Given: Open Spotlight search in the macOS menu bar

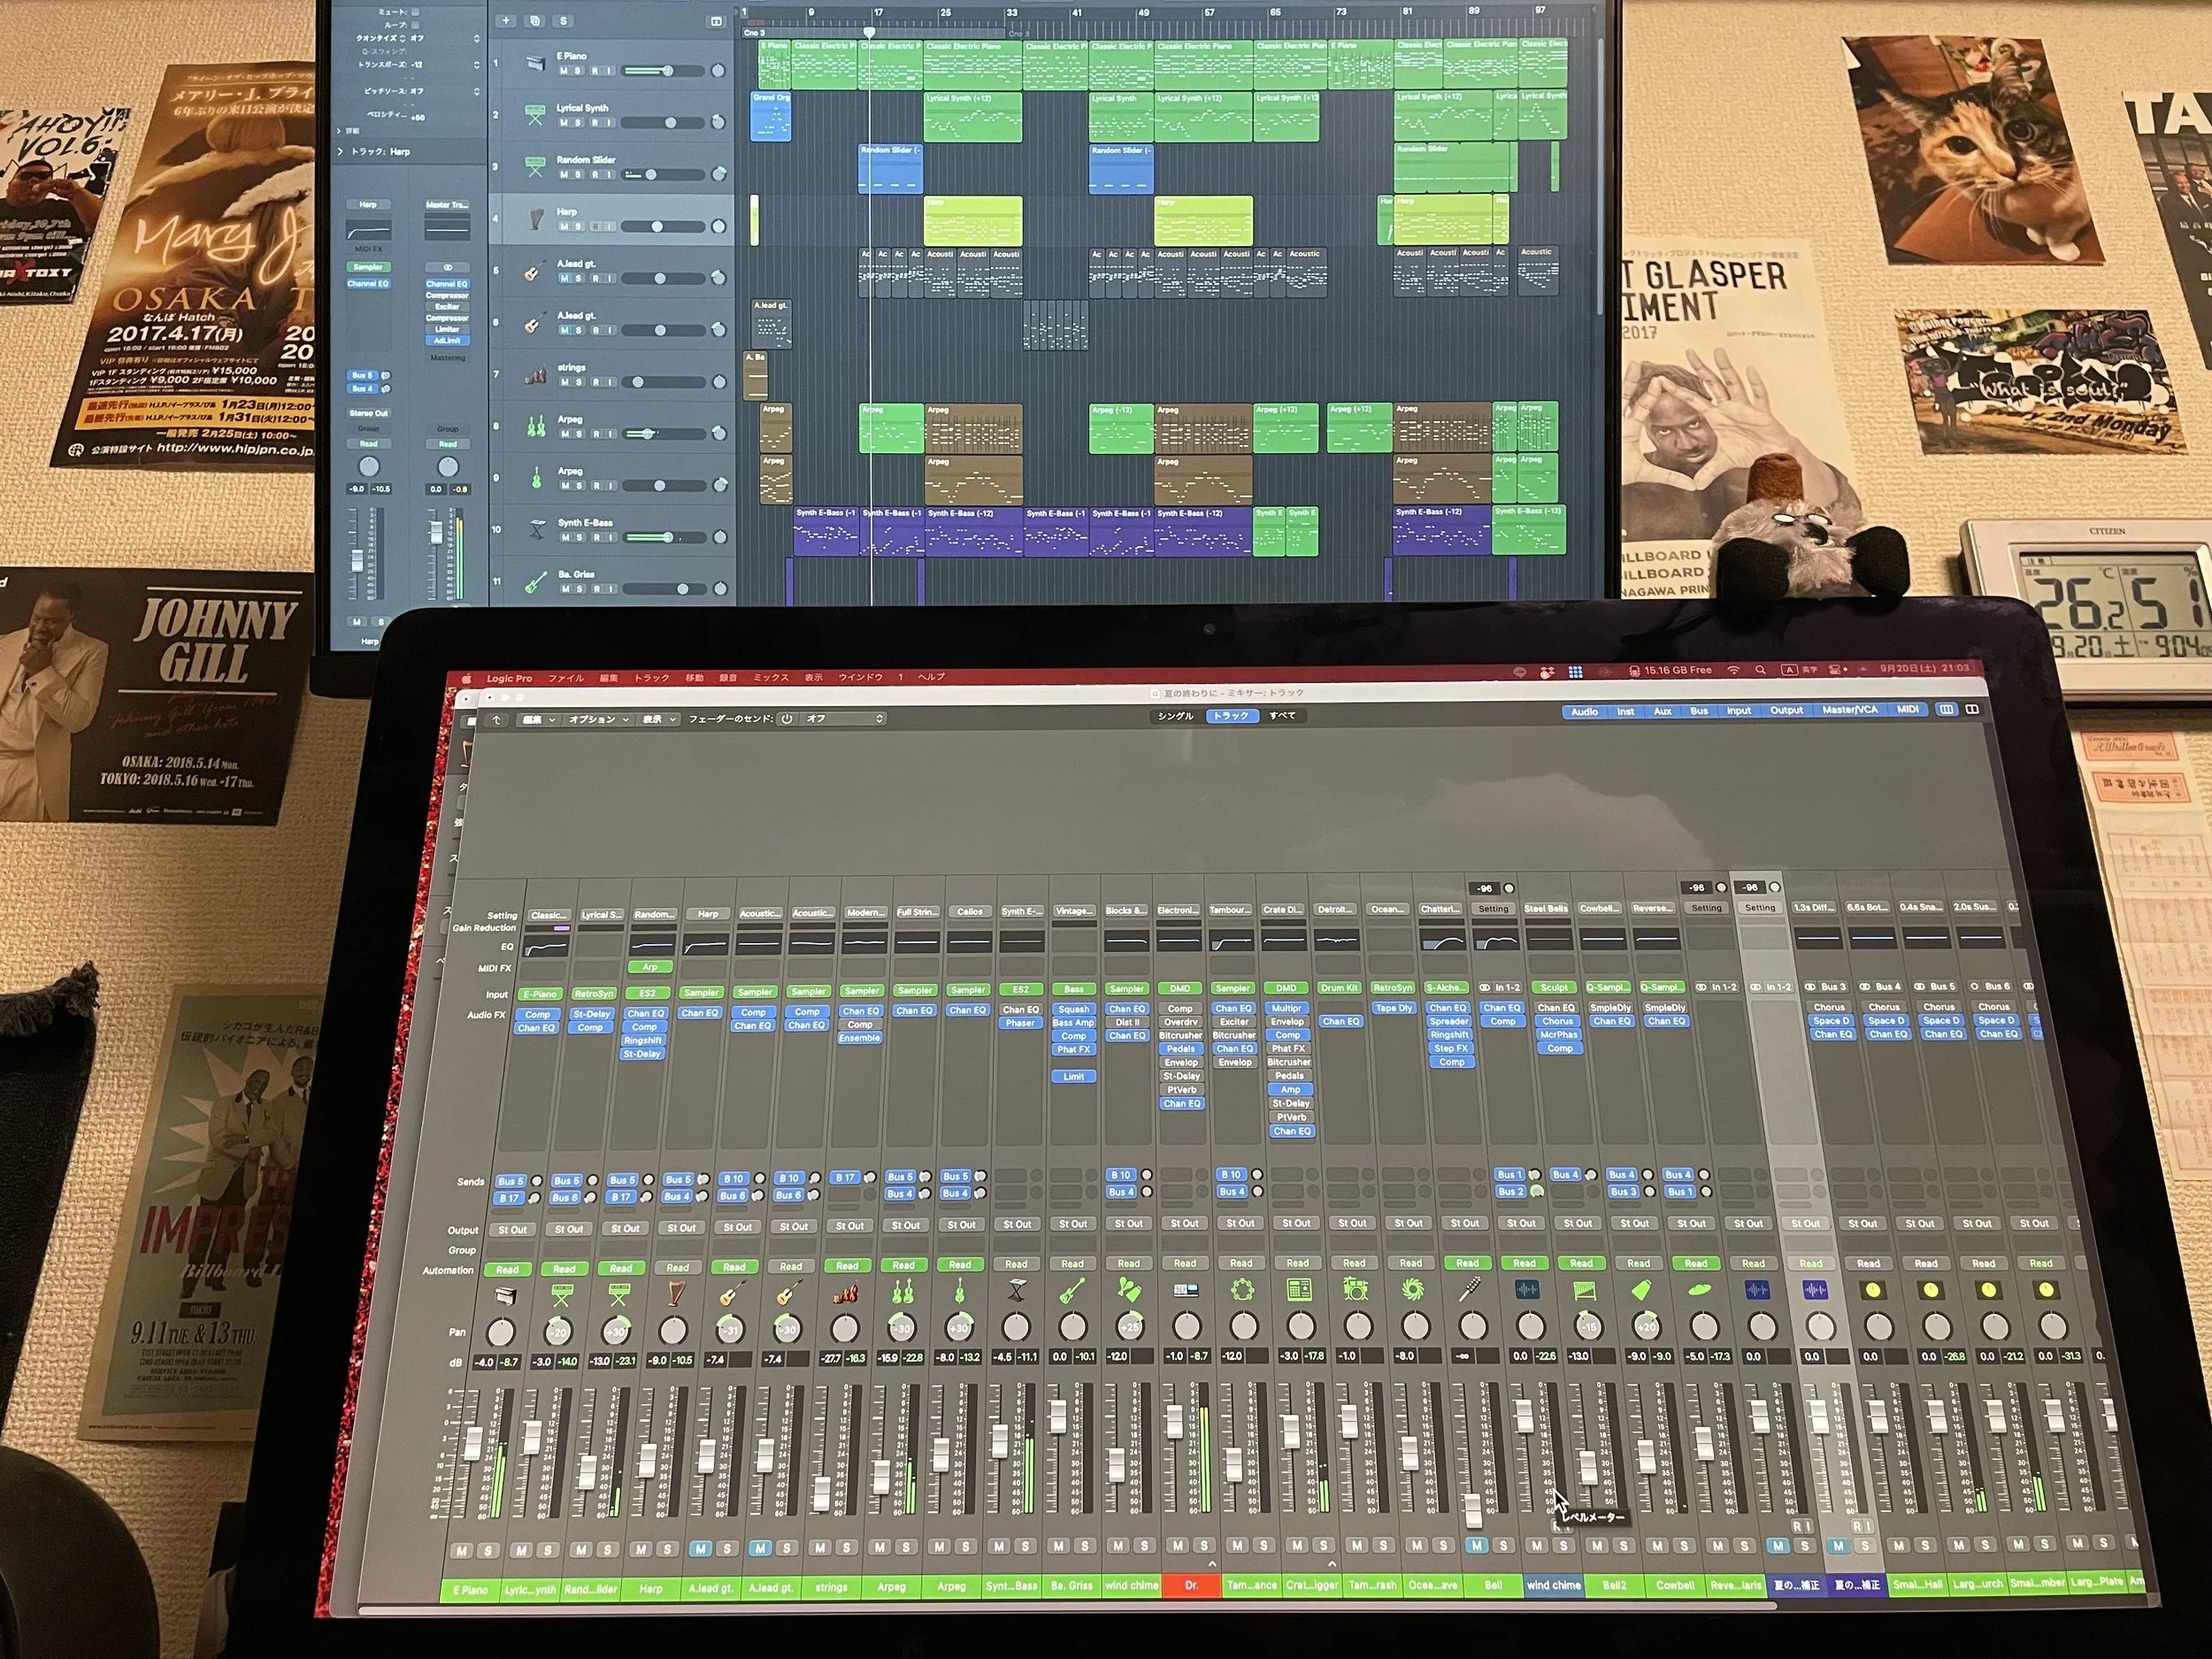Looking at the screenshot, I should pyautogui.click(x=1760, y=670).
